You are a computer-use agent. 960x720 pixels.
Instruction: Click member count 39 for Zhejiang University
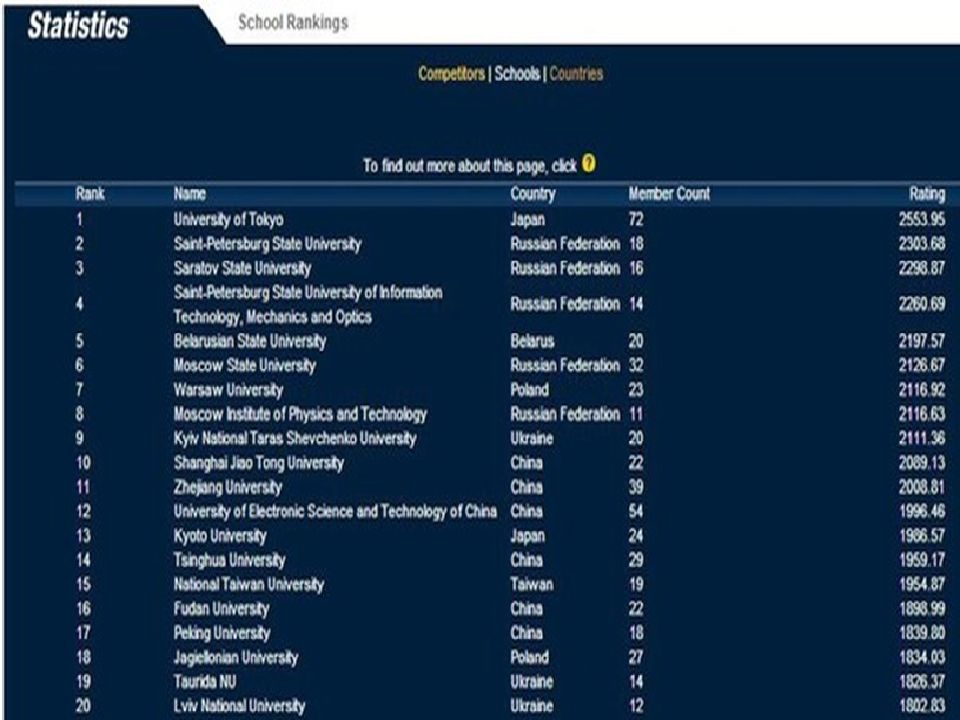click(636, 487)
